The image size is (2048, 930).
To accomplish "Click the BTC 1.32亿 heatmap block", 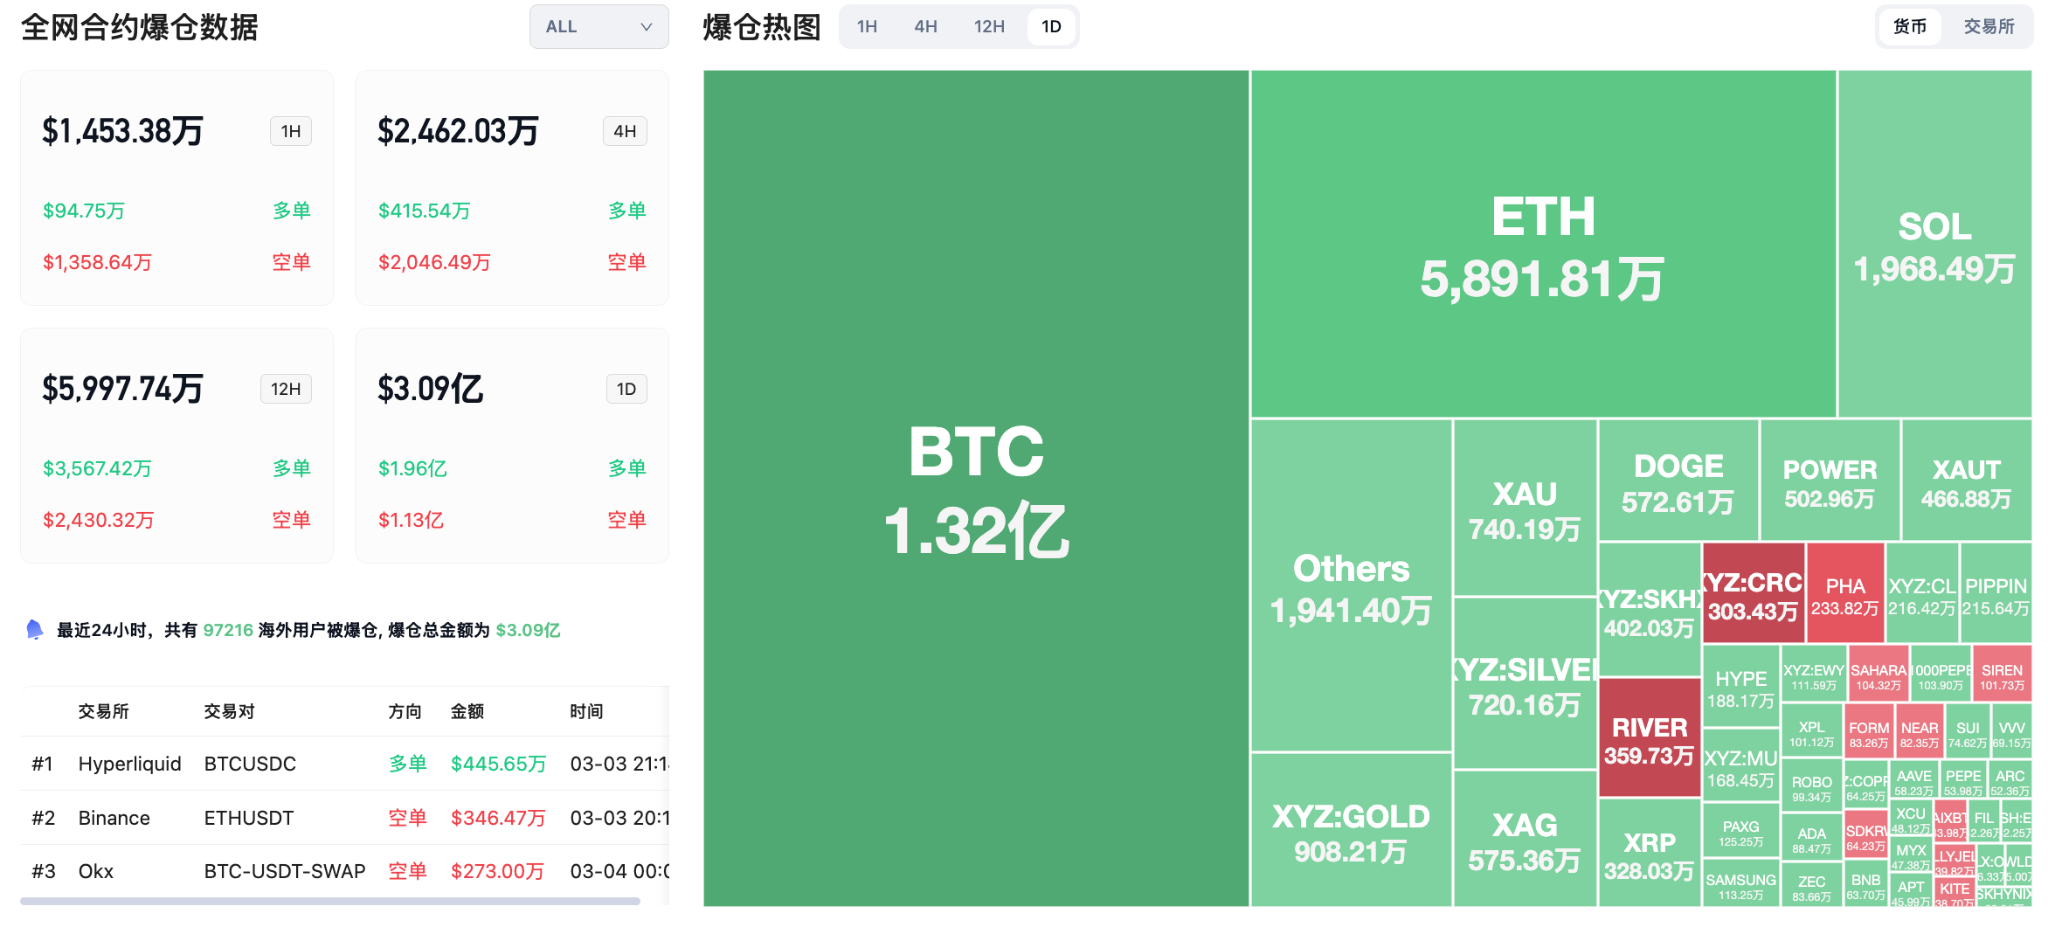I will (976, 489).
